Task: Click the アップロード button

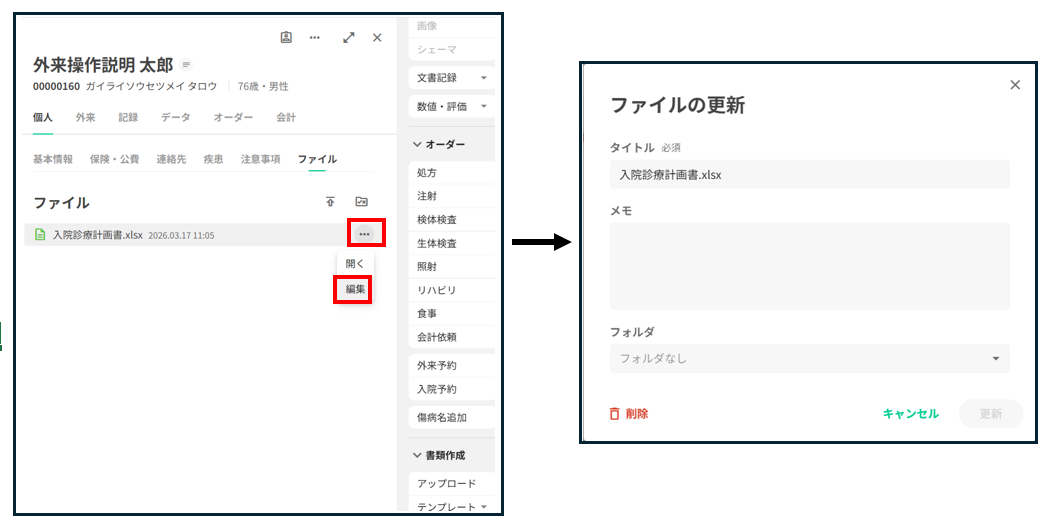Action: [451, 484]
